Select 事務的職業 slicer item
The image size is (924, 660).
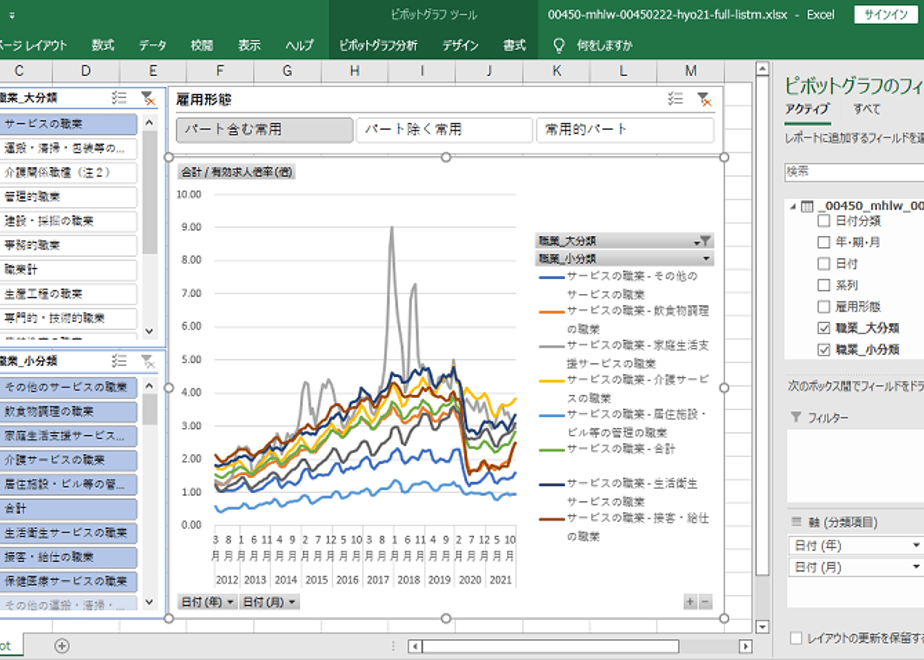click(x=68, y=245)
